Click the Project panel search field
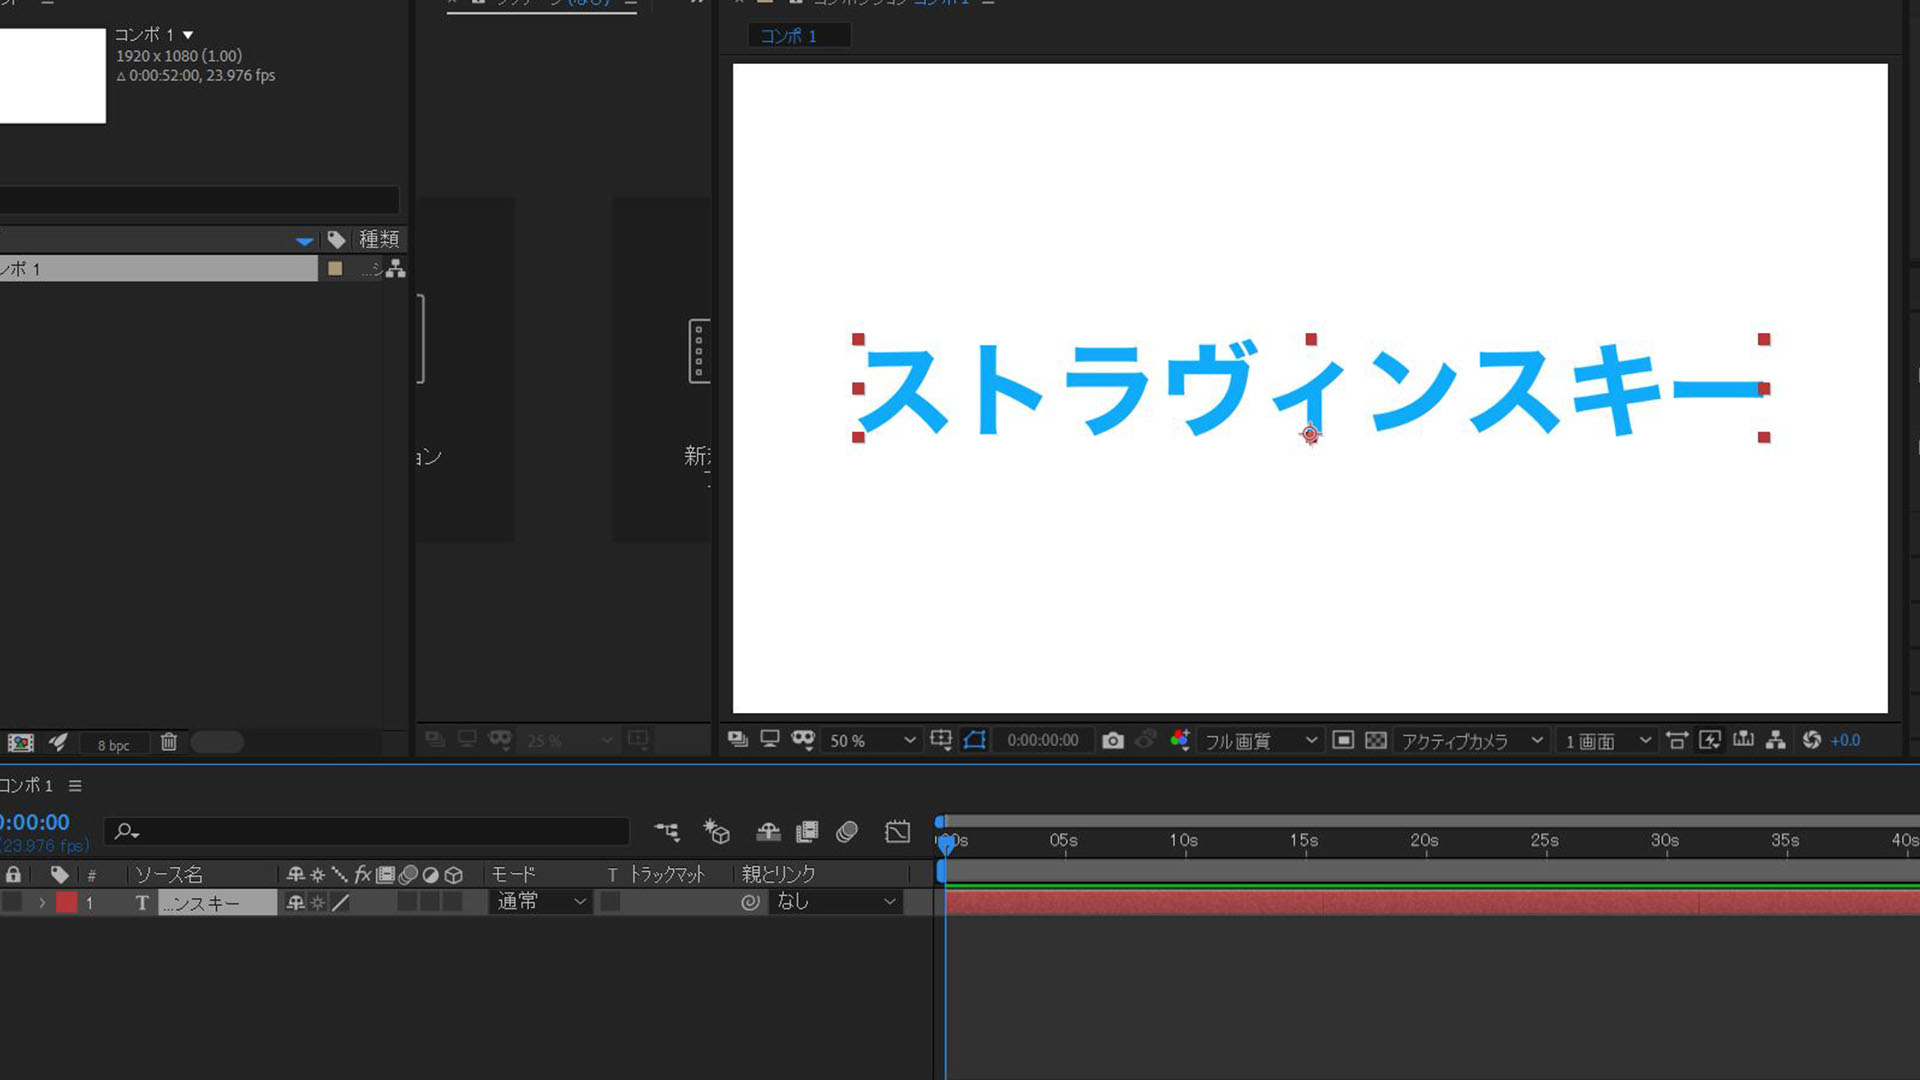The image size is (1920, 1080). pos(199,199)
